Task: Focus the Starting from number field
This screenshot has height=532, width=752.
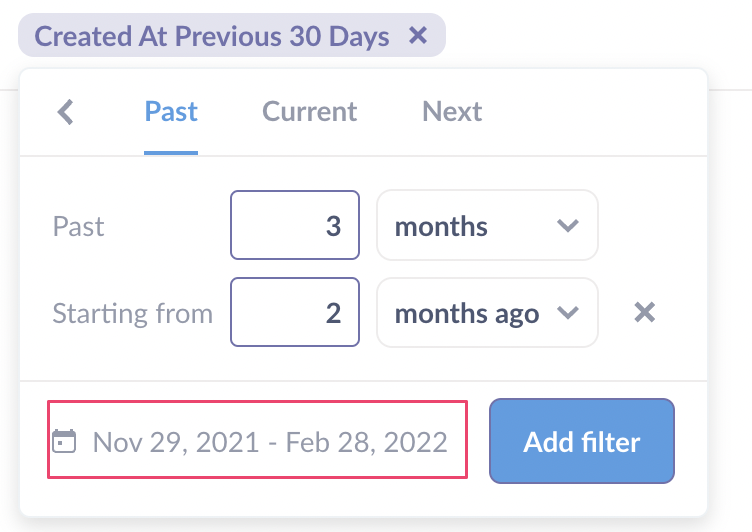Action: (x=294, y=313)
